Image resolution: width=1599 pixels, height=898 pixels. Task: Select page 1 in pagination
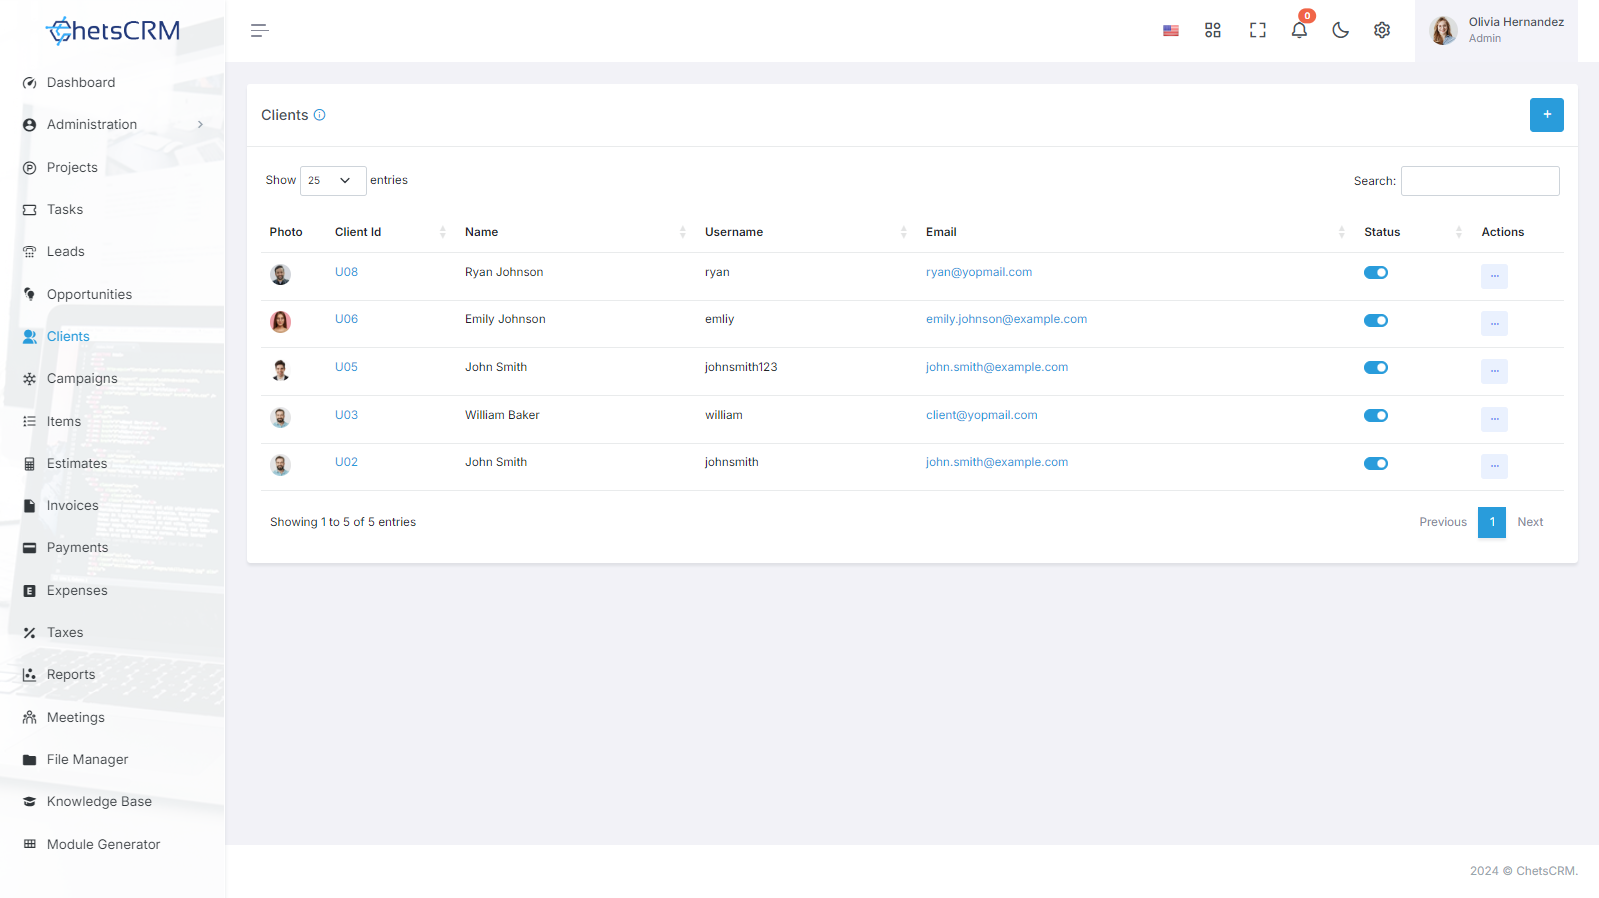pyautogui.click(x=1492, y=522)
